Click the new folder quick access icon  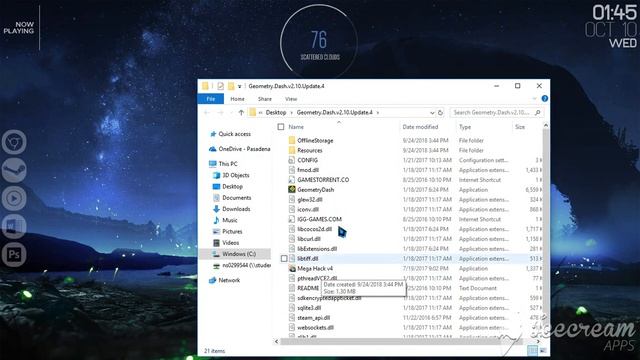(231, 86)
